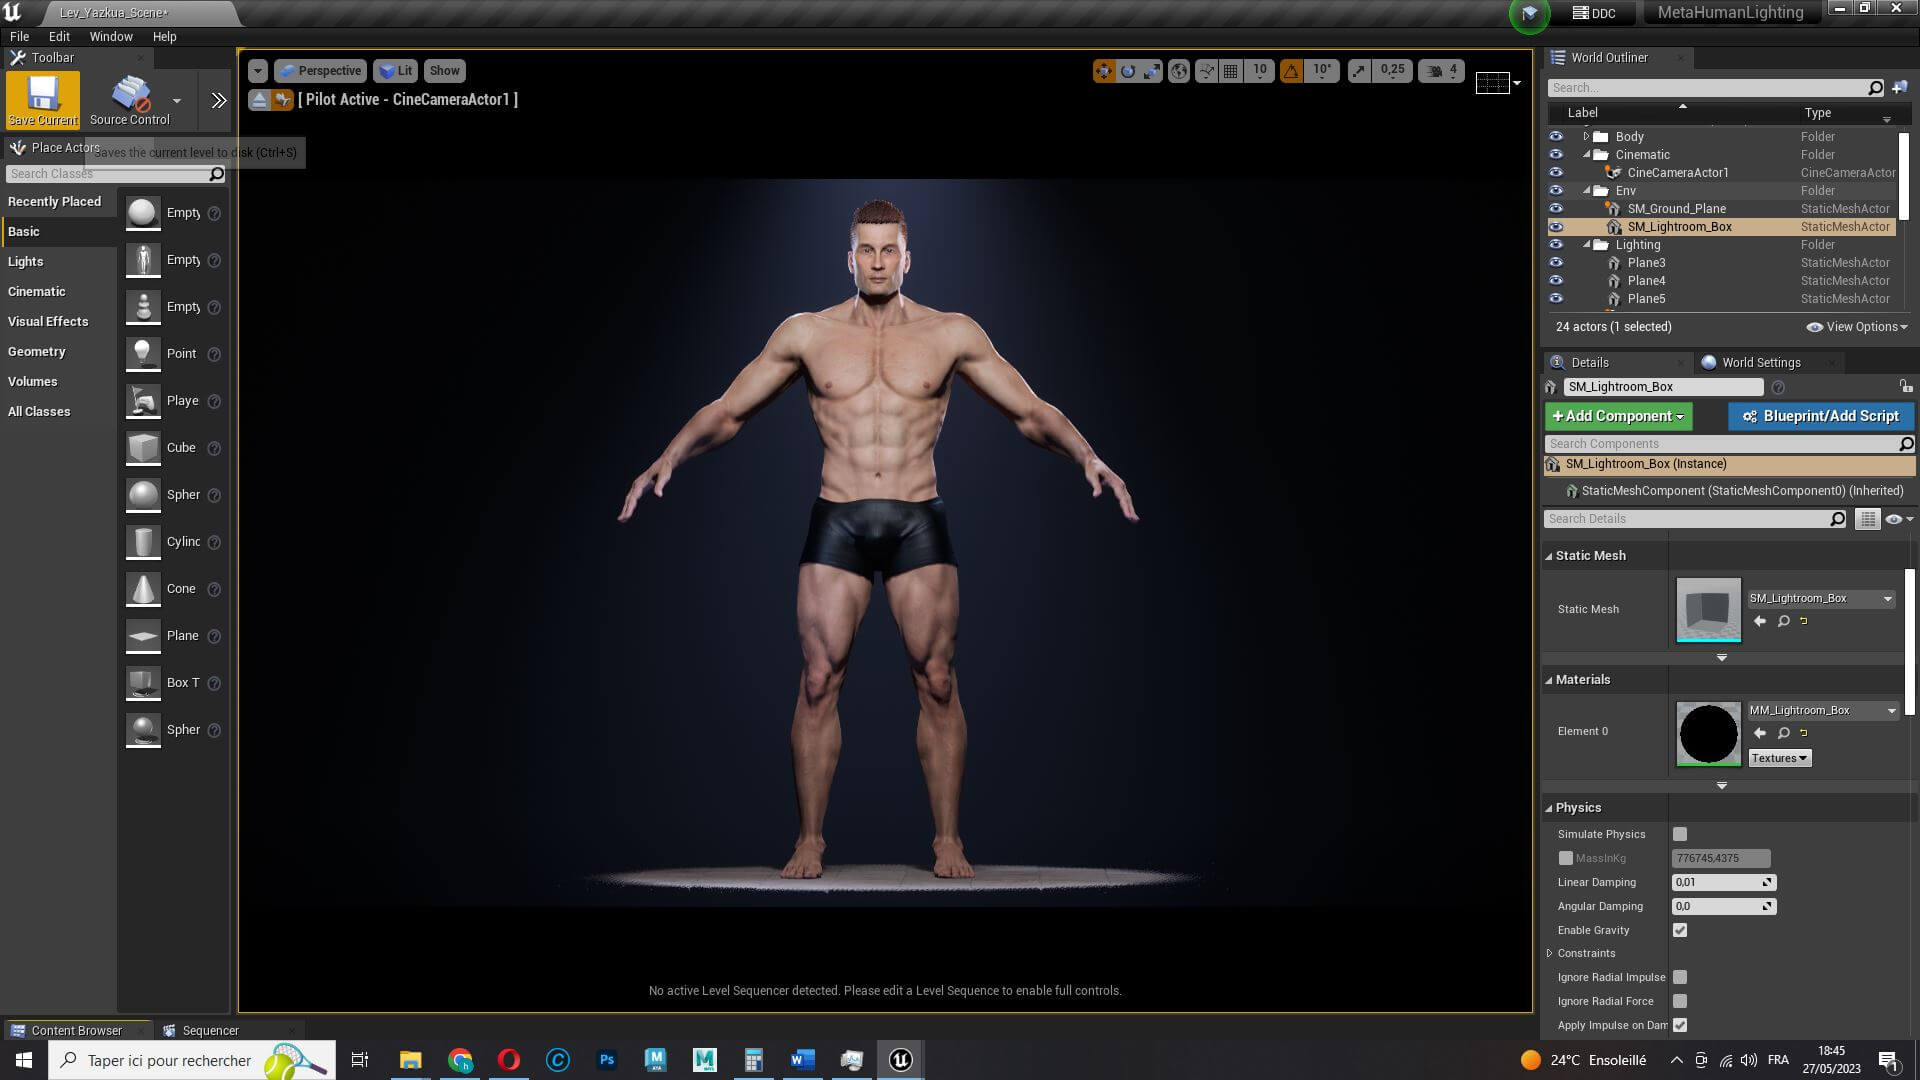
Task: Click the Save Current button
Action: point(43,100)
